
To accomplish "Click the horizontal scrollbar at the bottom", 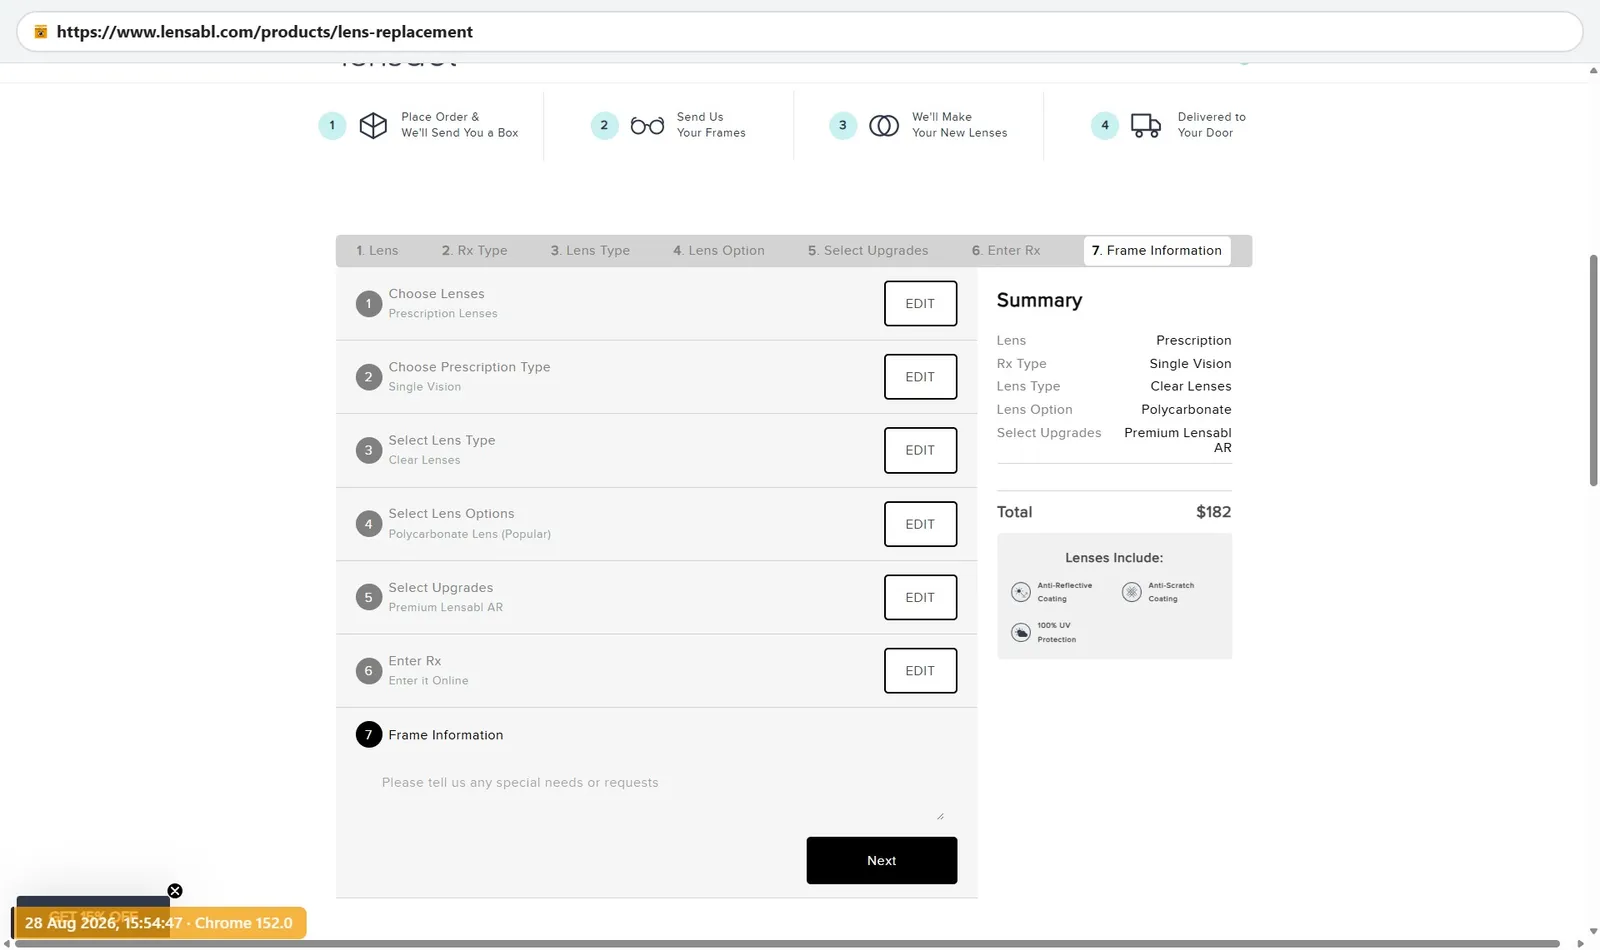I will [x=785, y=944].
